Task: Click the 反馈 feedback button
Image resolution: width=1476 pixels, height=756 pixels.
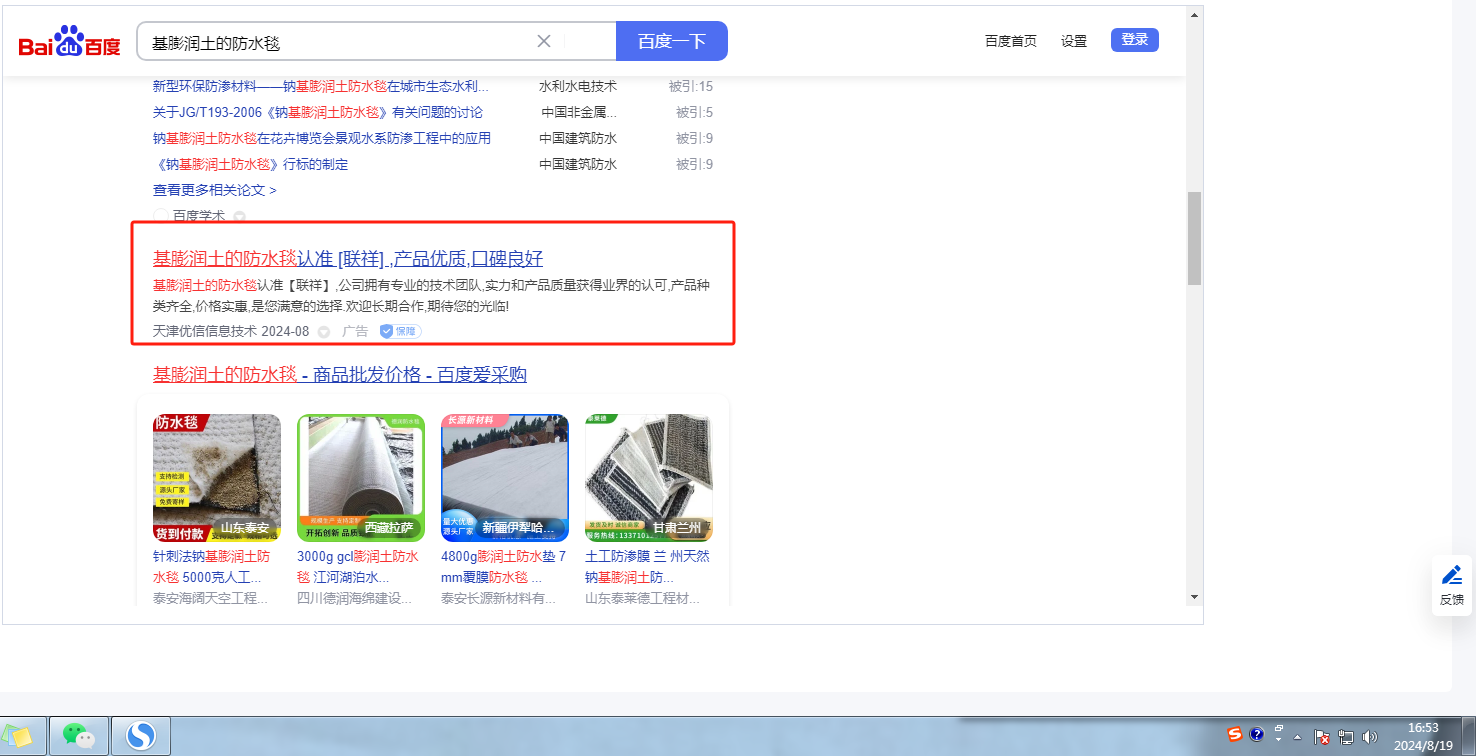Action: coord(1452,585)
